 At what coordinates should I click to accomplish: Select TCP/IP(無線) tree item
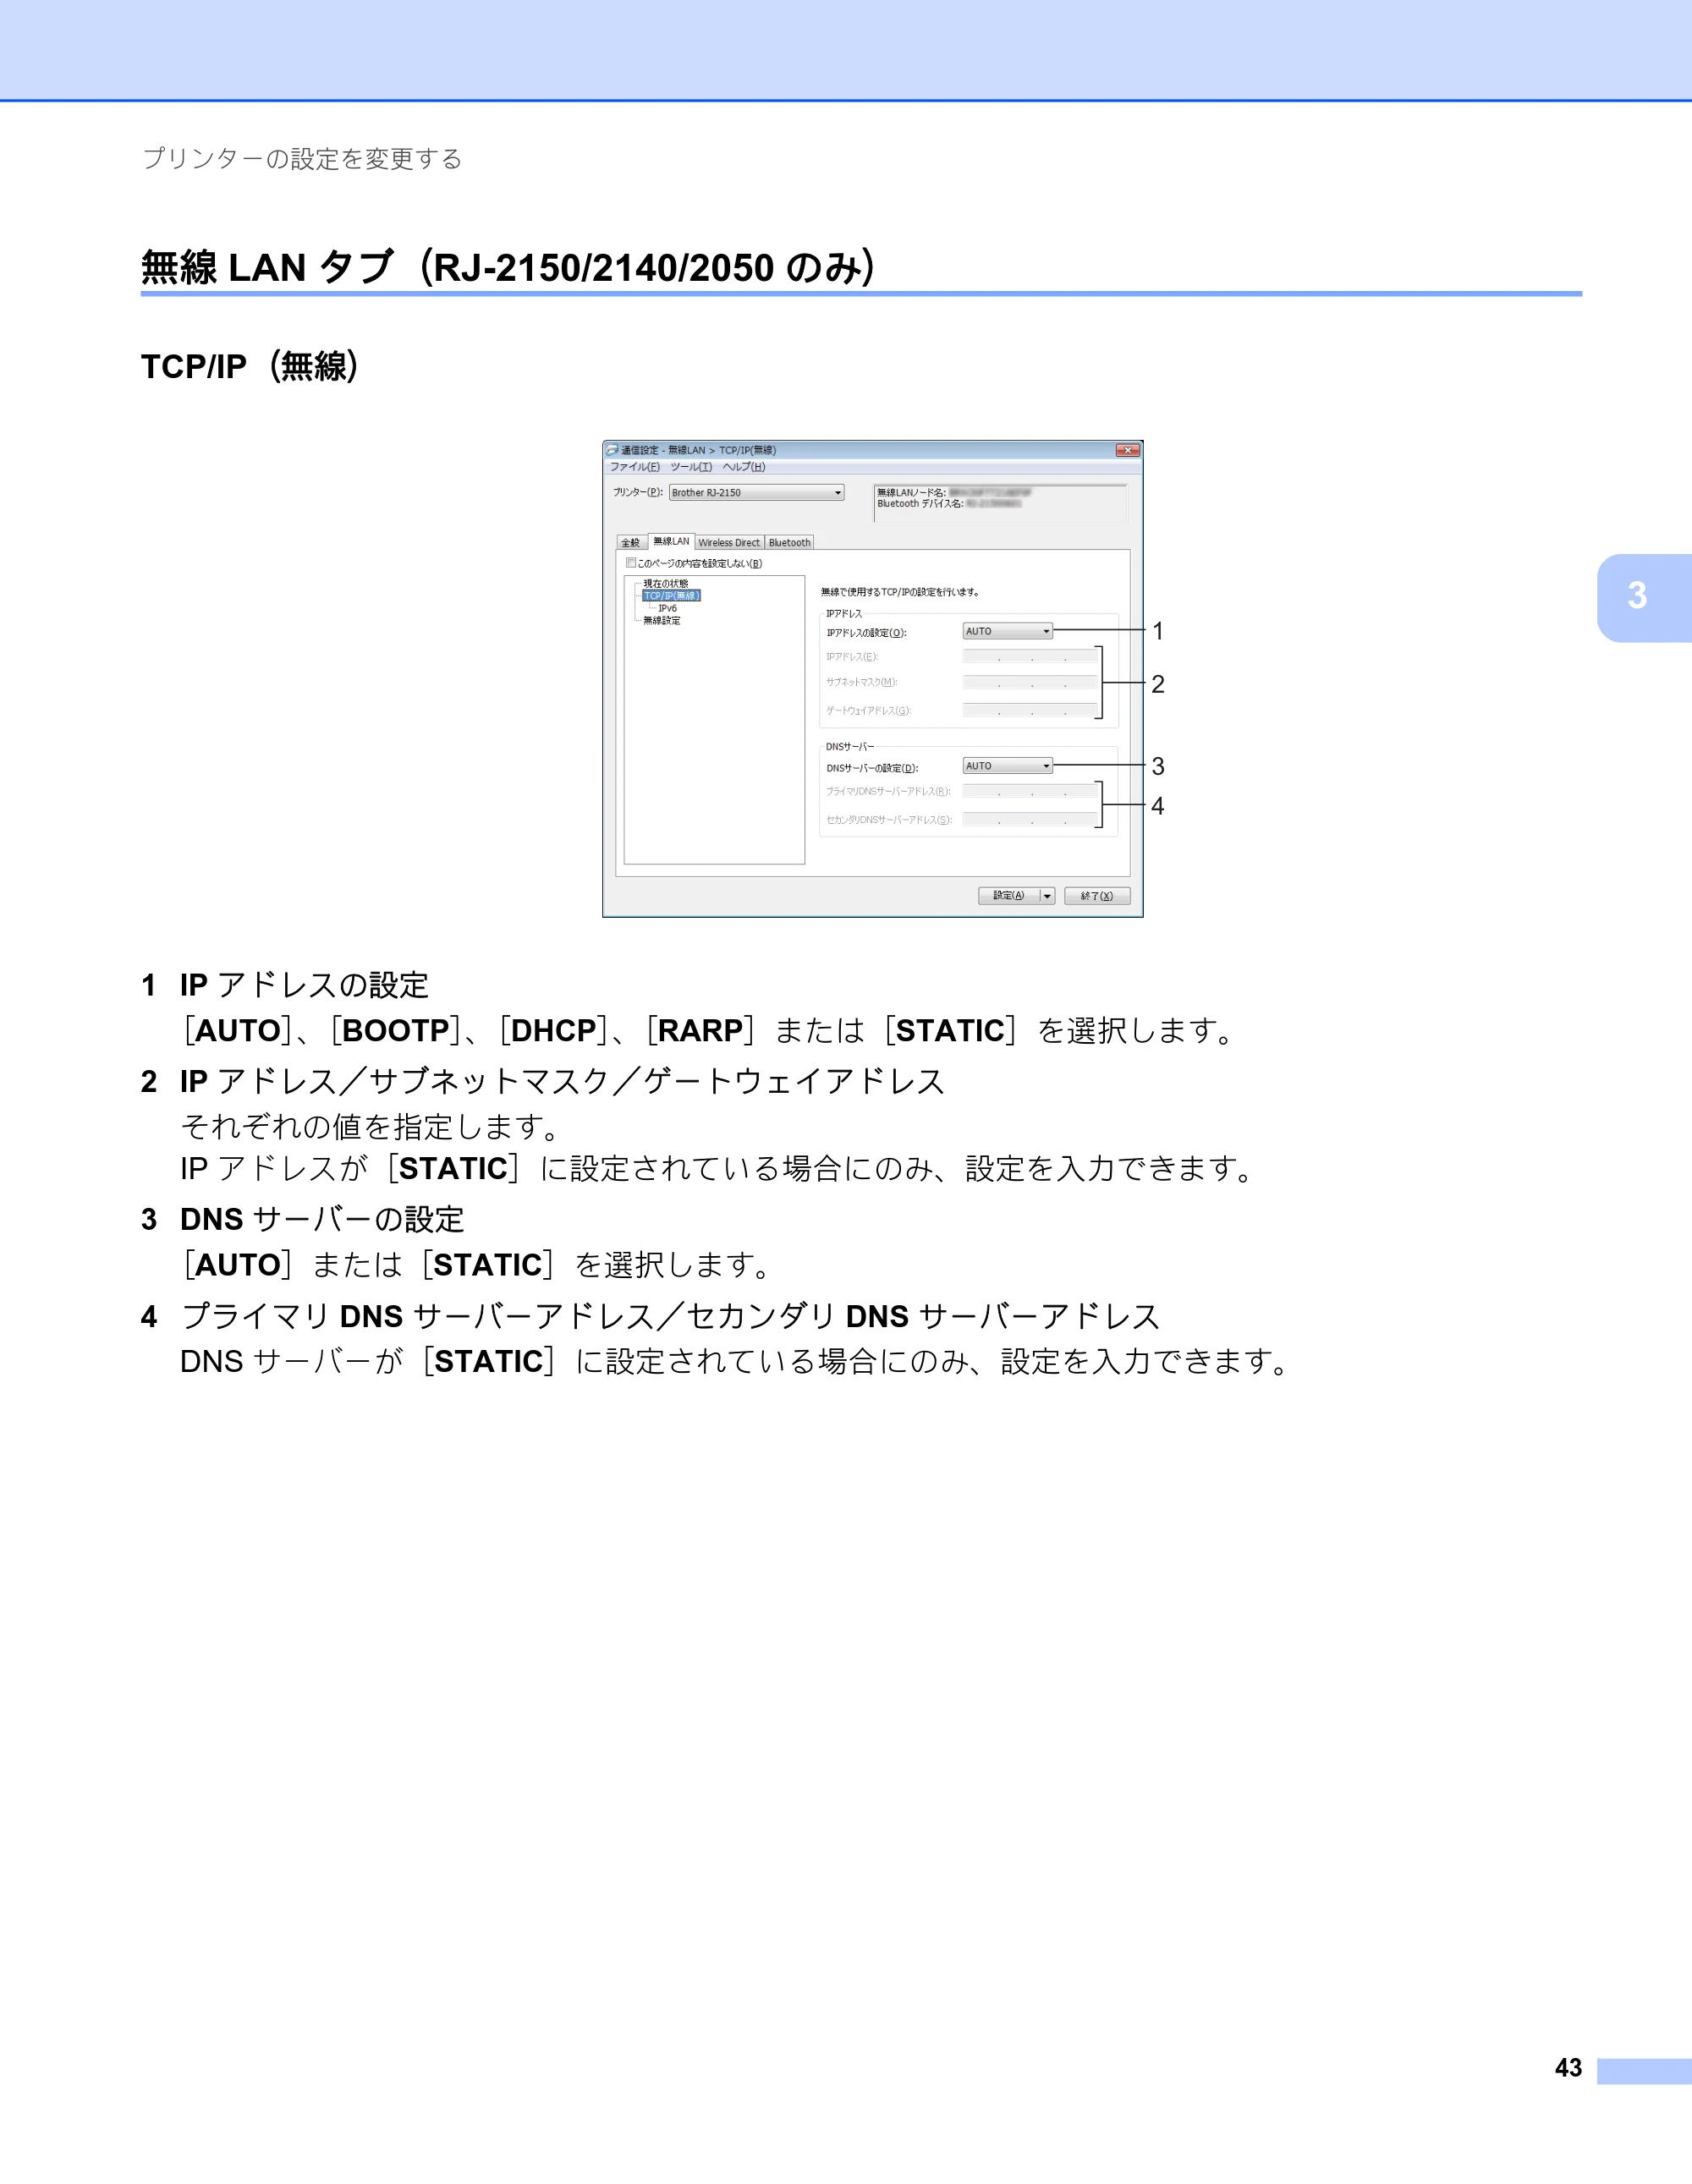[x=671, y=596]
